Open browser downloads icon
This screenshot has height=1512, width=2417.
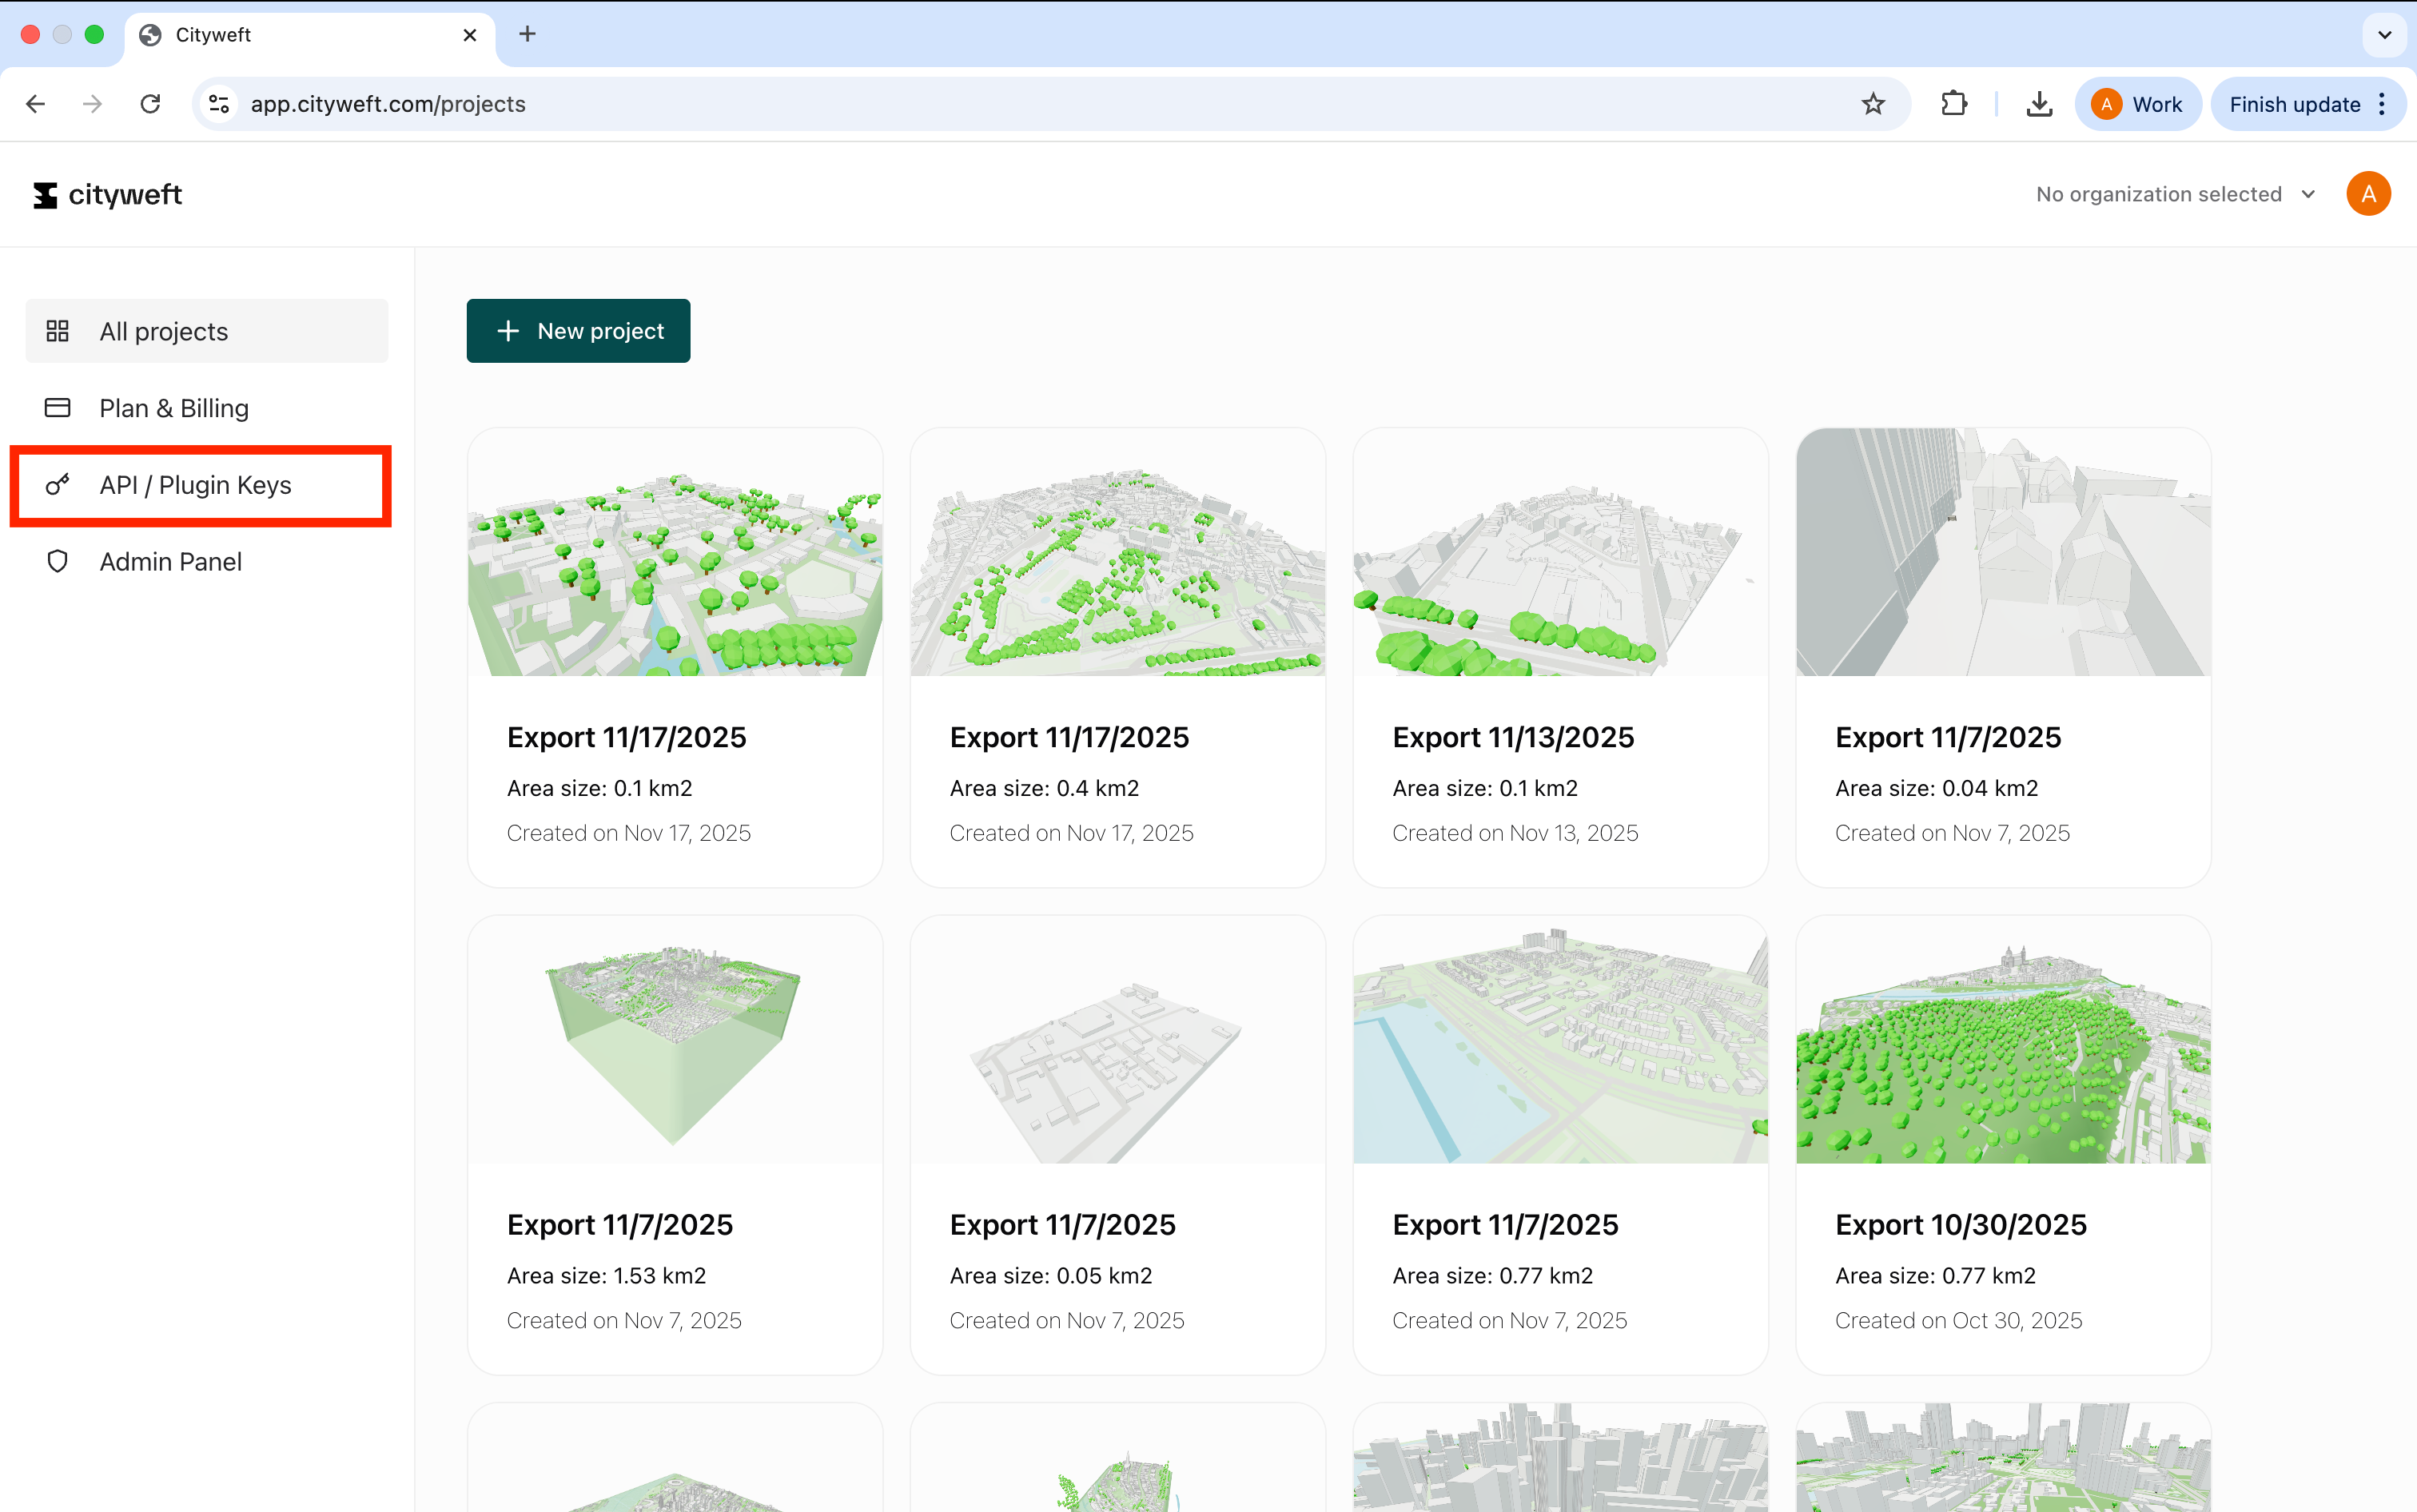(x=2039, y=104)
